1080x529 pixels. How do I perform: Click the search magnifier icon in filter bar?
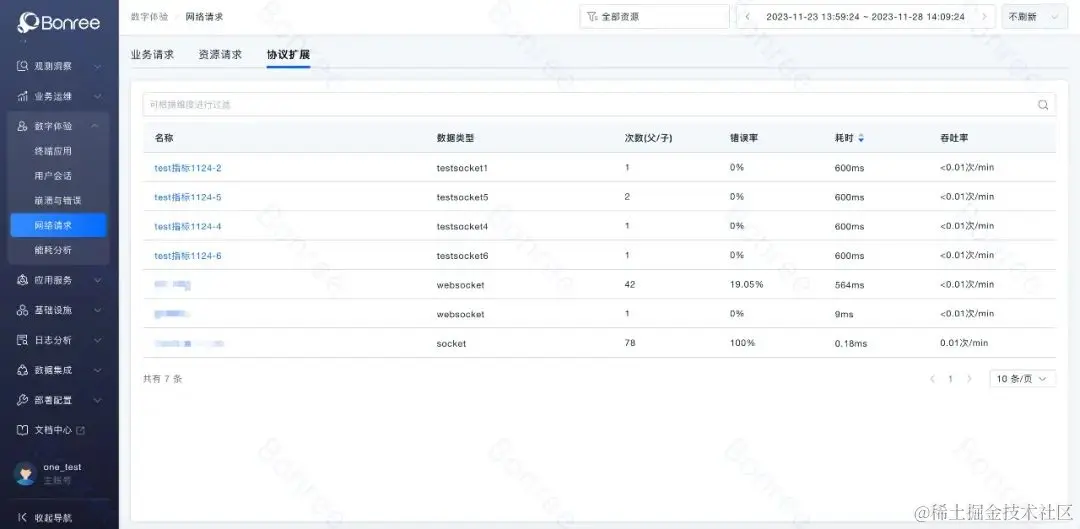coord(1043,105)
